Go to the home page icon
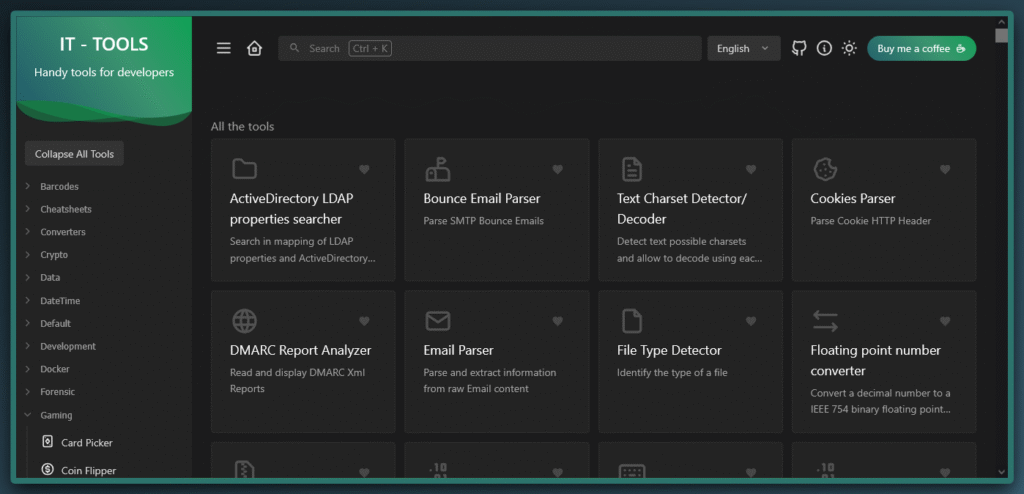The width and height of the screenshot is (1024, 494). coord(254,48)
